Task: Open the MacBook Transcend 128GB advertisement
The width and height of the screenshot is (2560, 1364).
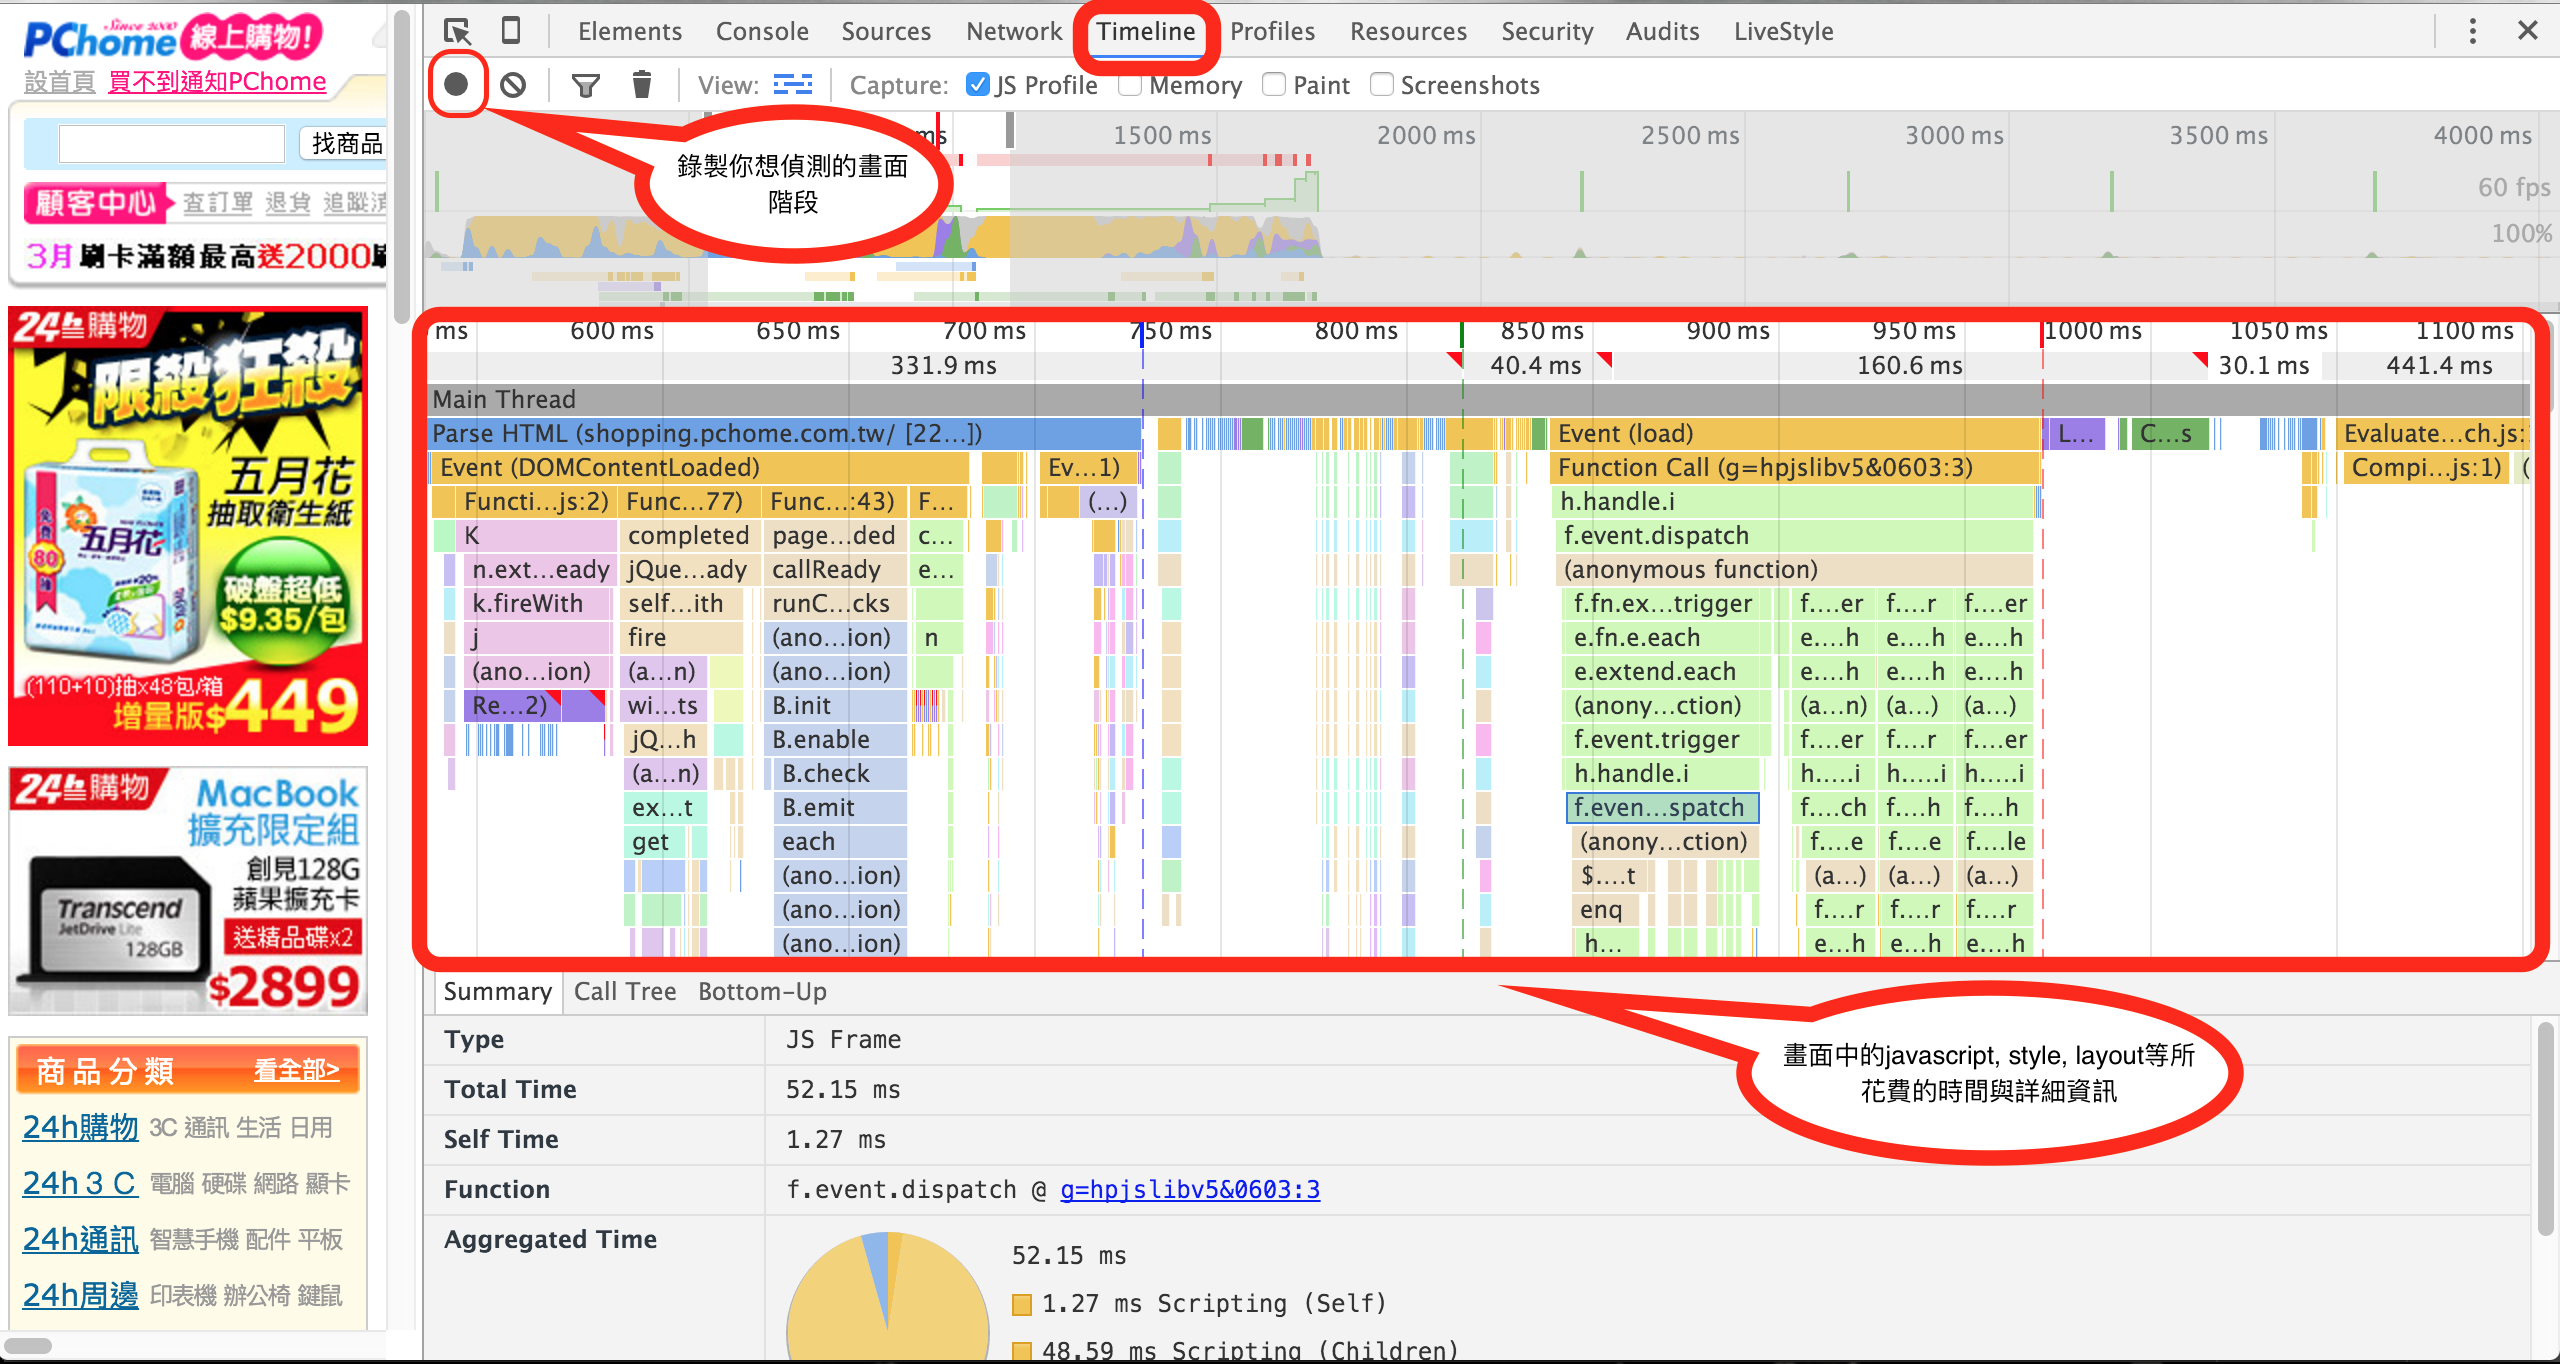Action: 188,890
